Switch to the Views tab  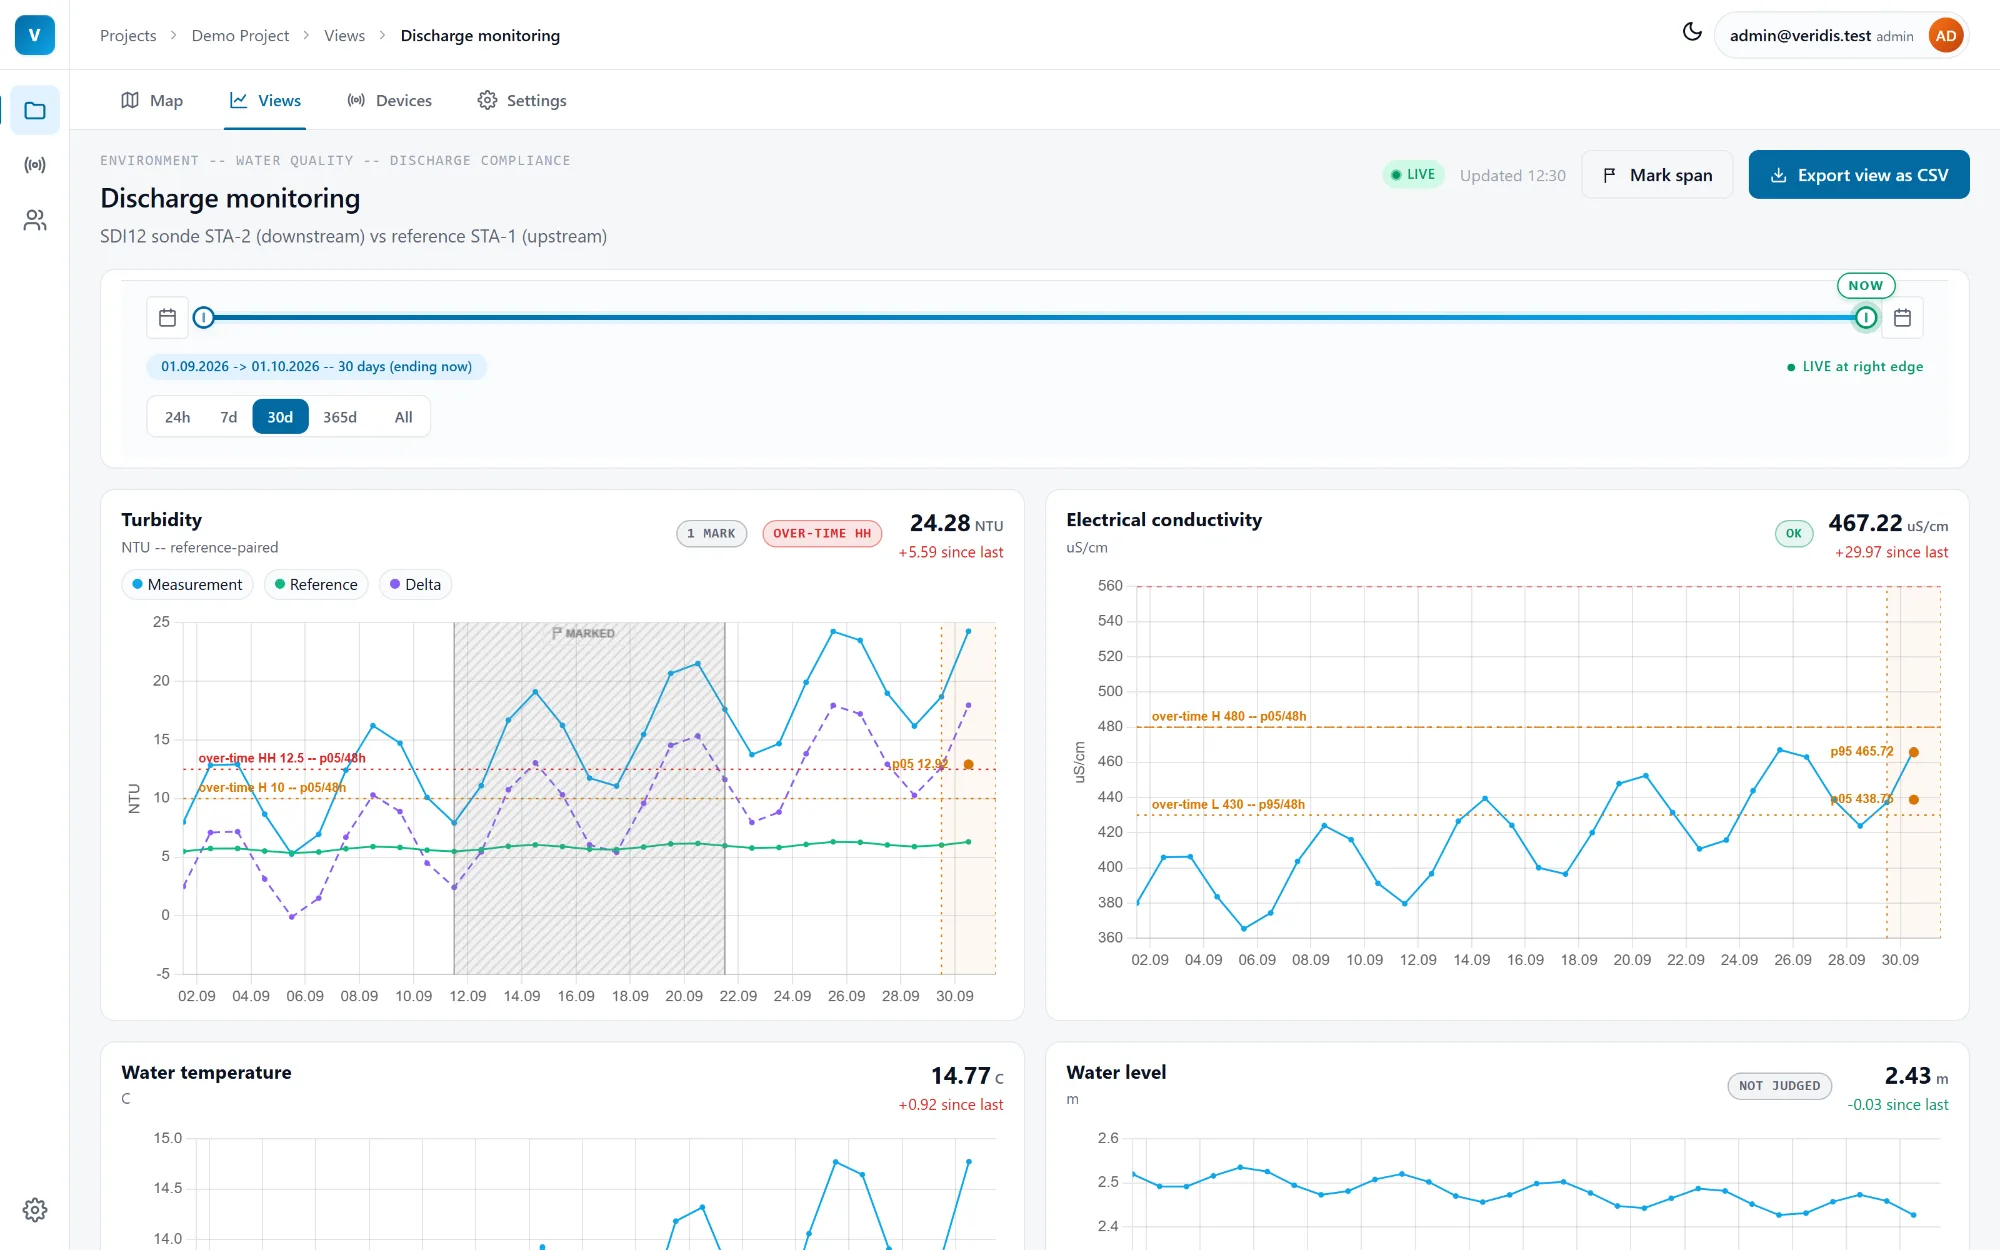[265, 100]
